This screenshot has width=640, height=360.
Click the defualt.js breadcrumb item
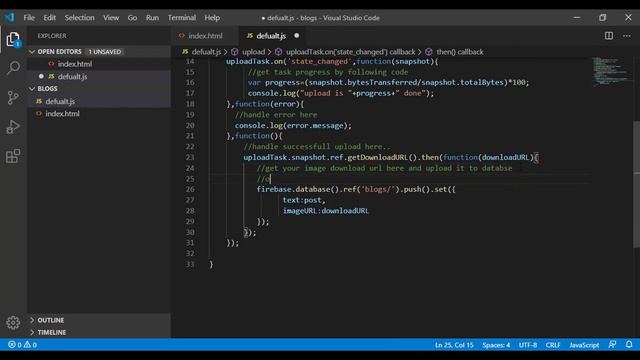pos(206,52)
